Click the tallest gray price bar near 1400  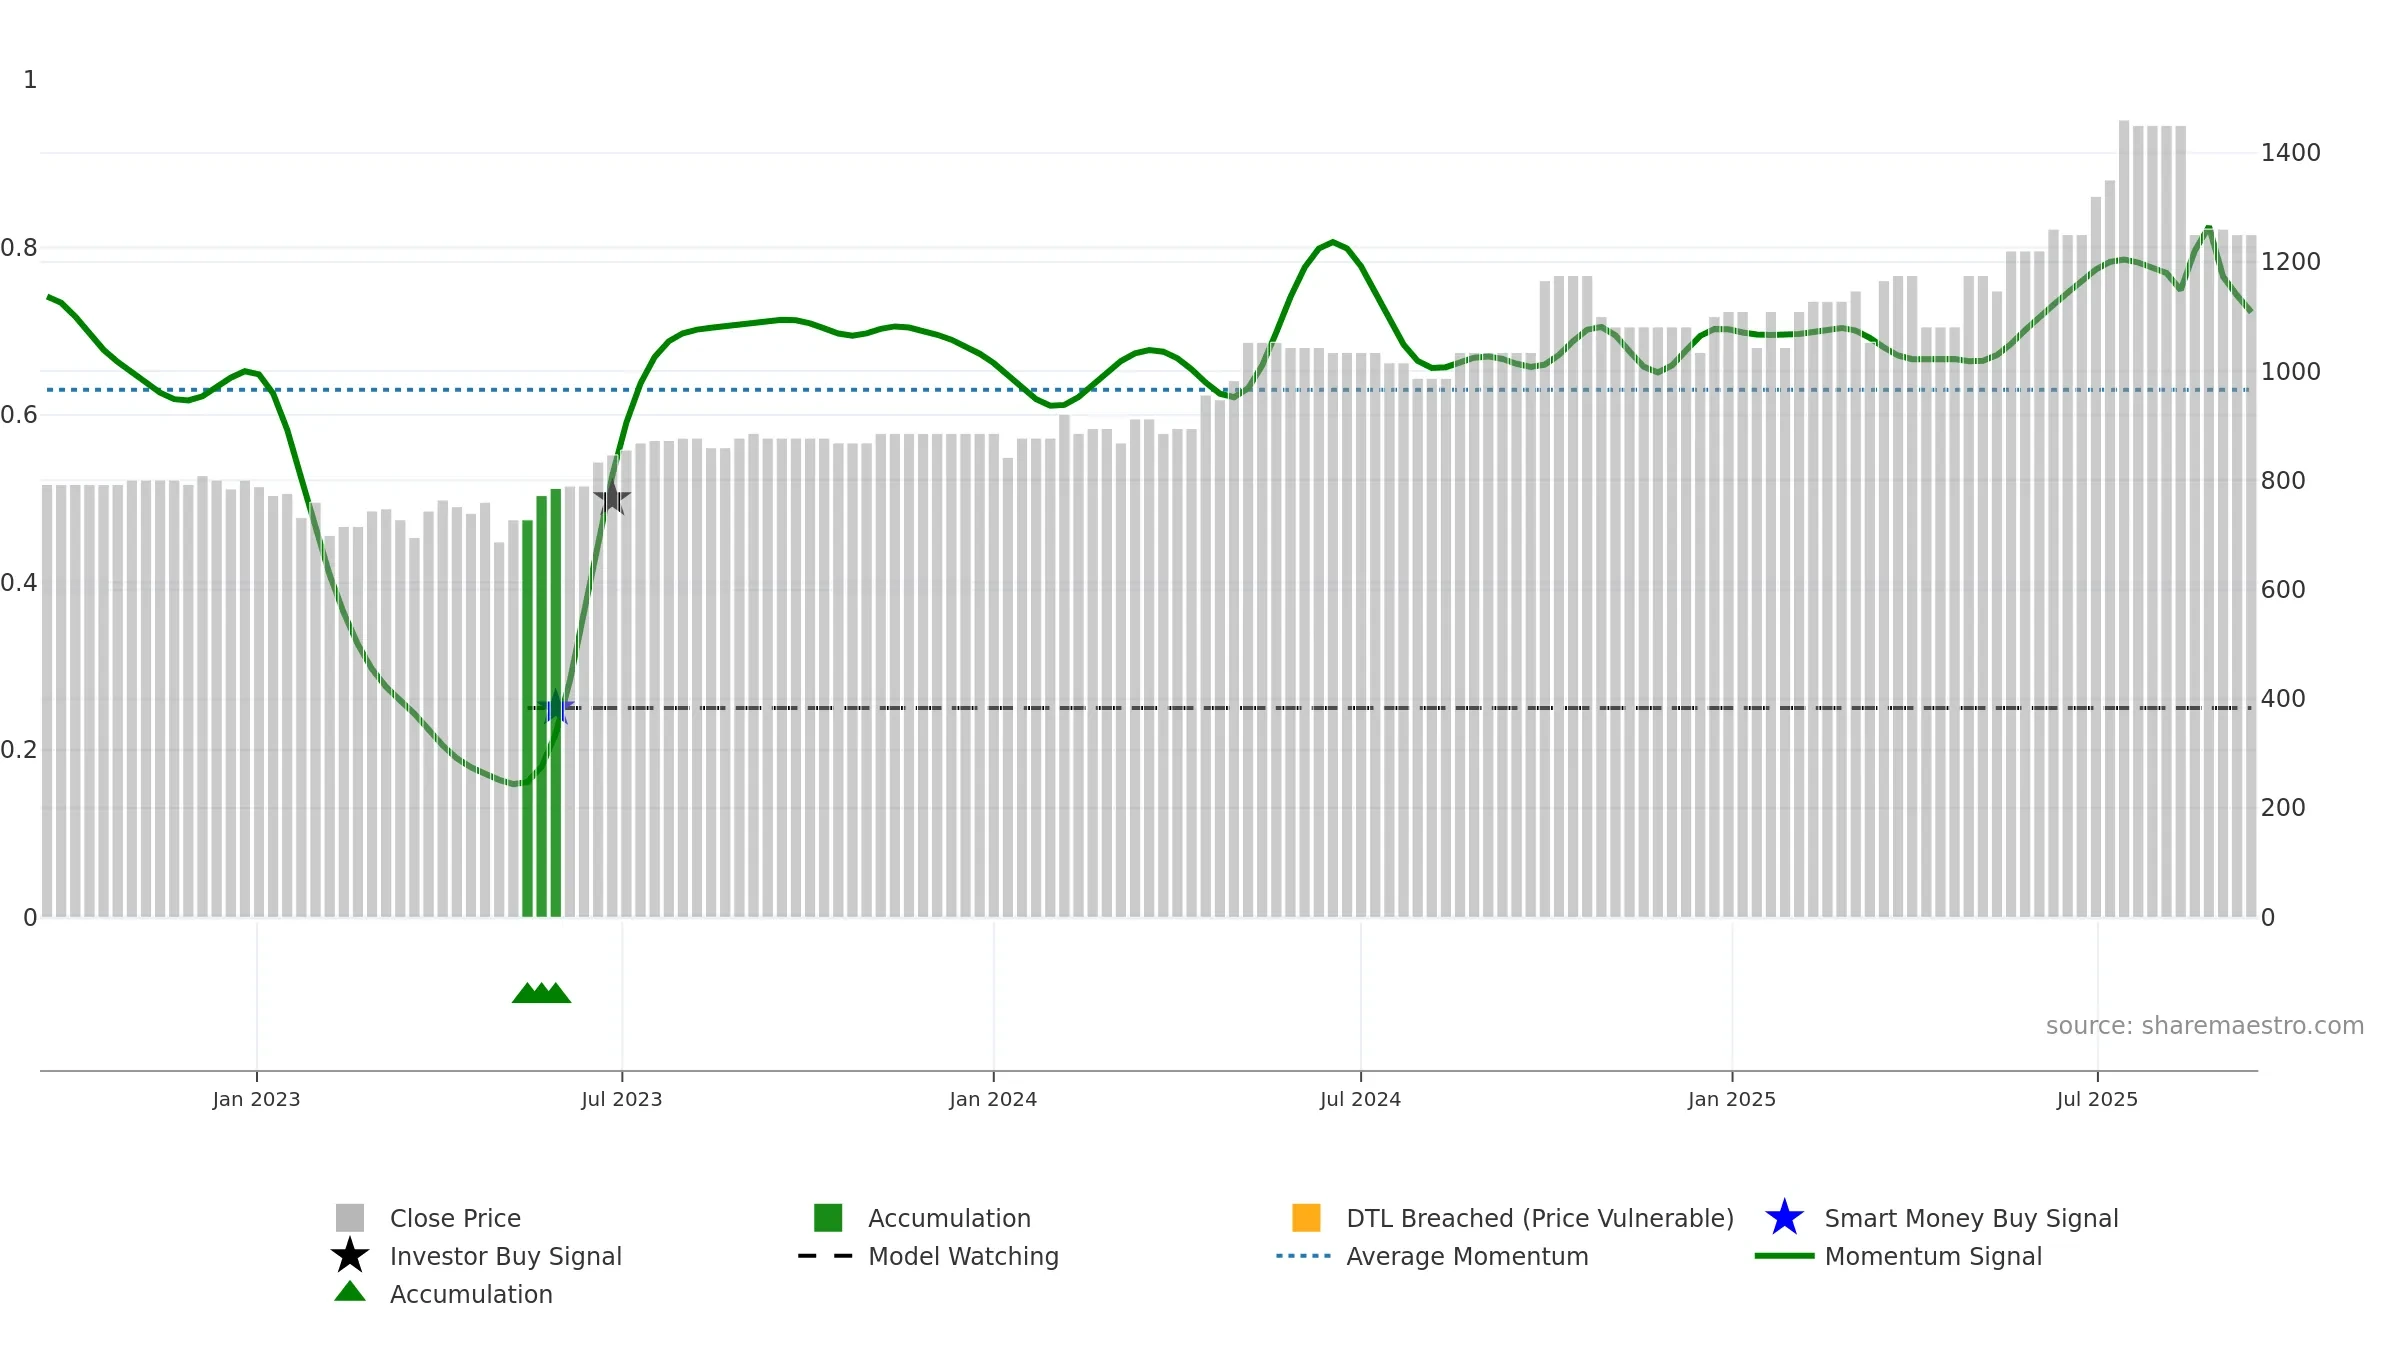pyautogui.click(x=2124, y=519)
